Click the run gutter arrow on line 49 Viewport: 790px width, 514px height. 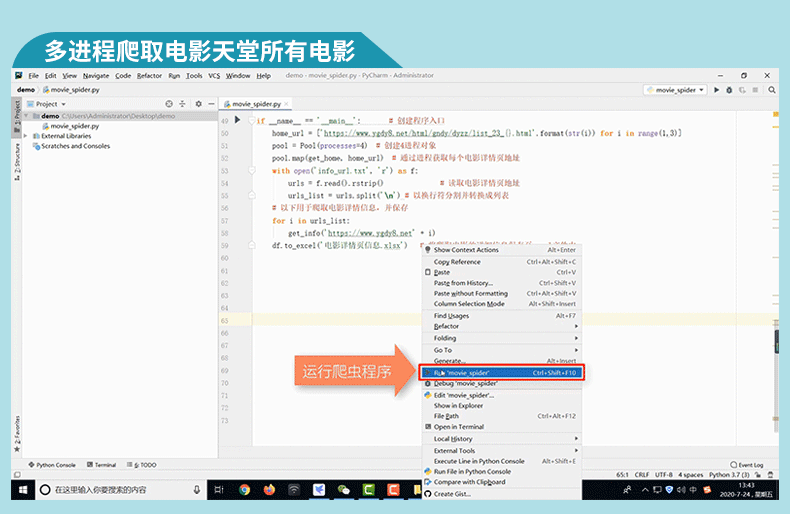(237, 120)
